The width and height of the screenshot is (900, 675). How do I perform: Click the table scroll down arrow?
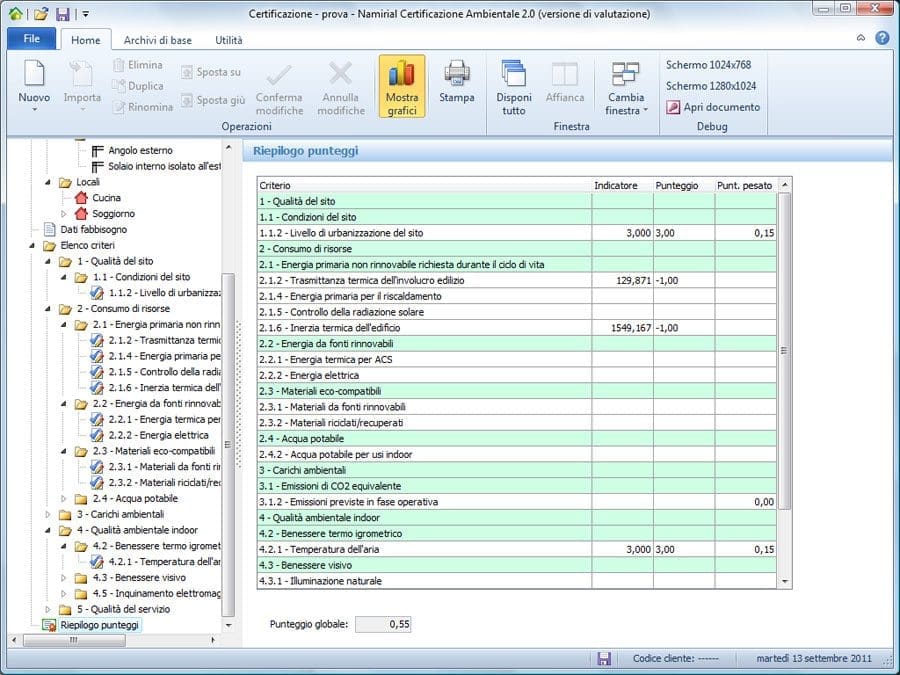tap(784, 581)
